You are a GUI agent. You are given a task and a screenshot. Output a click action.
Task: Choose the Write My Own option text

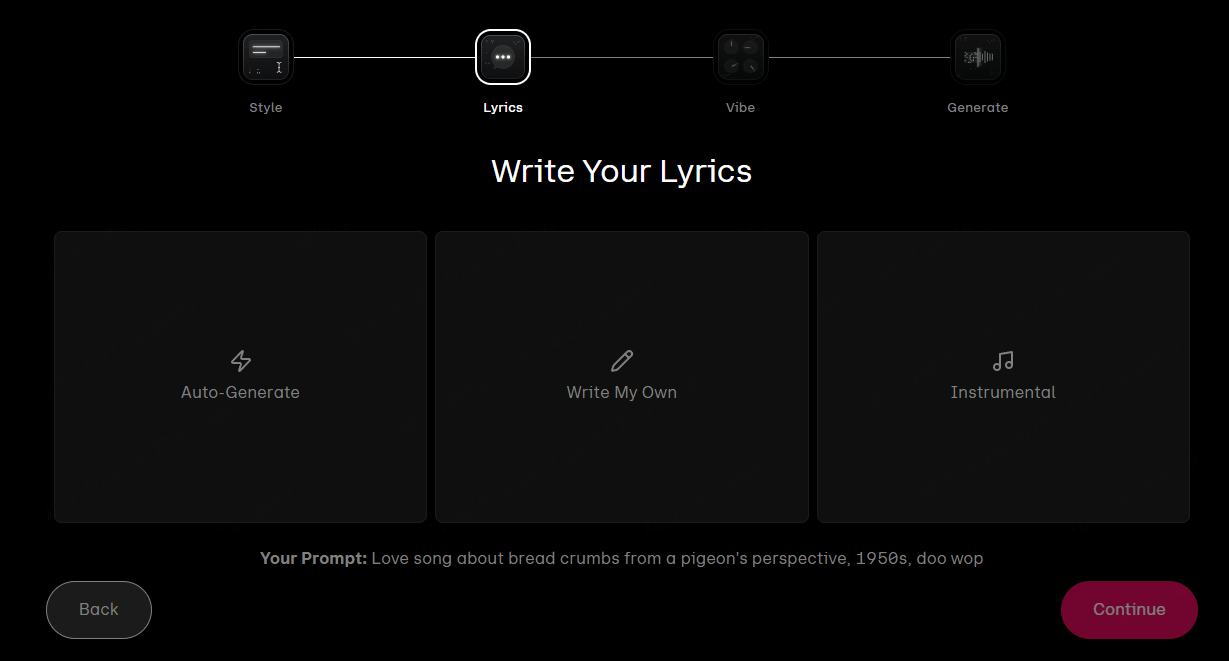(x=621, y=393)
